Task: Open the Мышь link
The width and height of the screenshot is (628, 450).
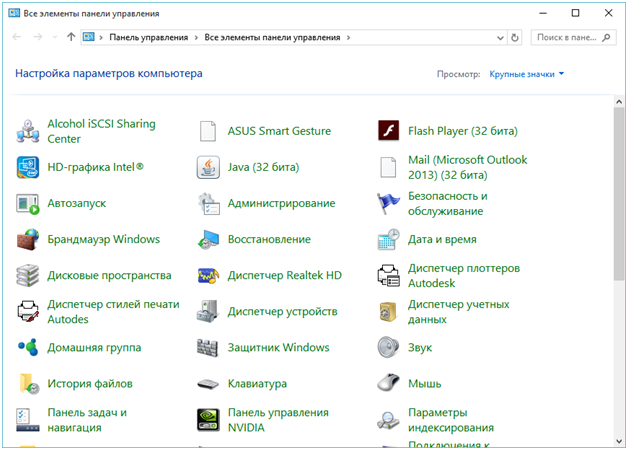Action: click(x=425, y=384)
